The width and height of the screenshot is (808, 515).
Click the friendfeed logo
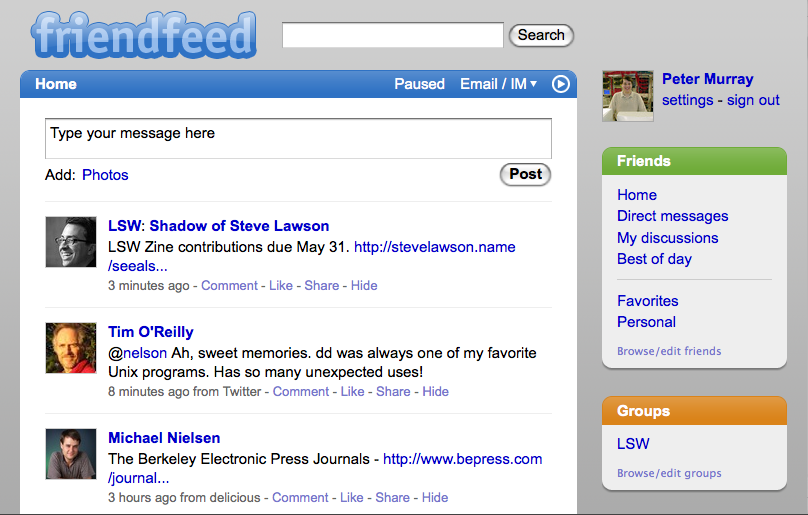coord(144,35)
